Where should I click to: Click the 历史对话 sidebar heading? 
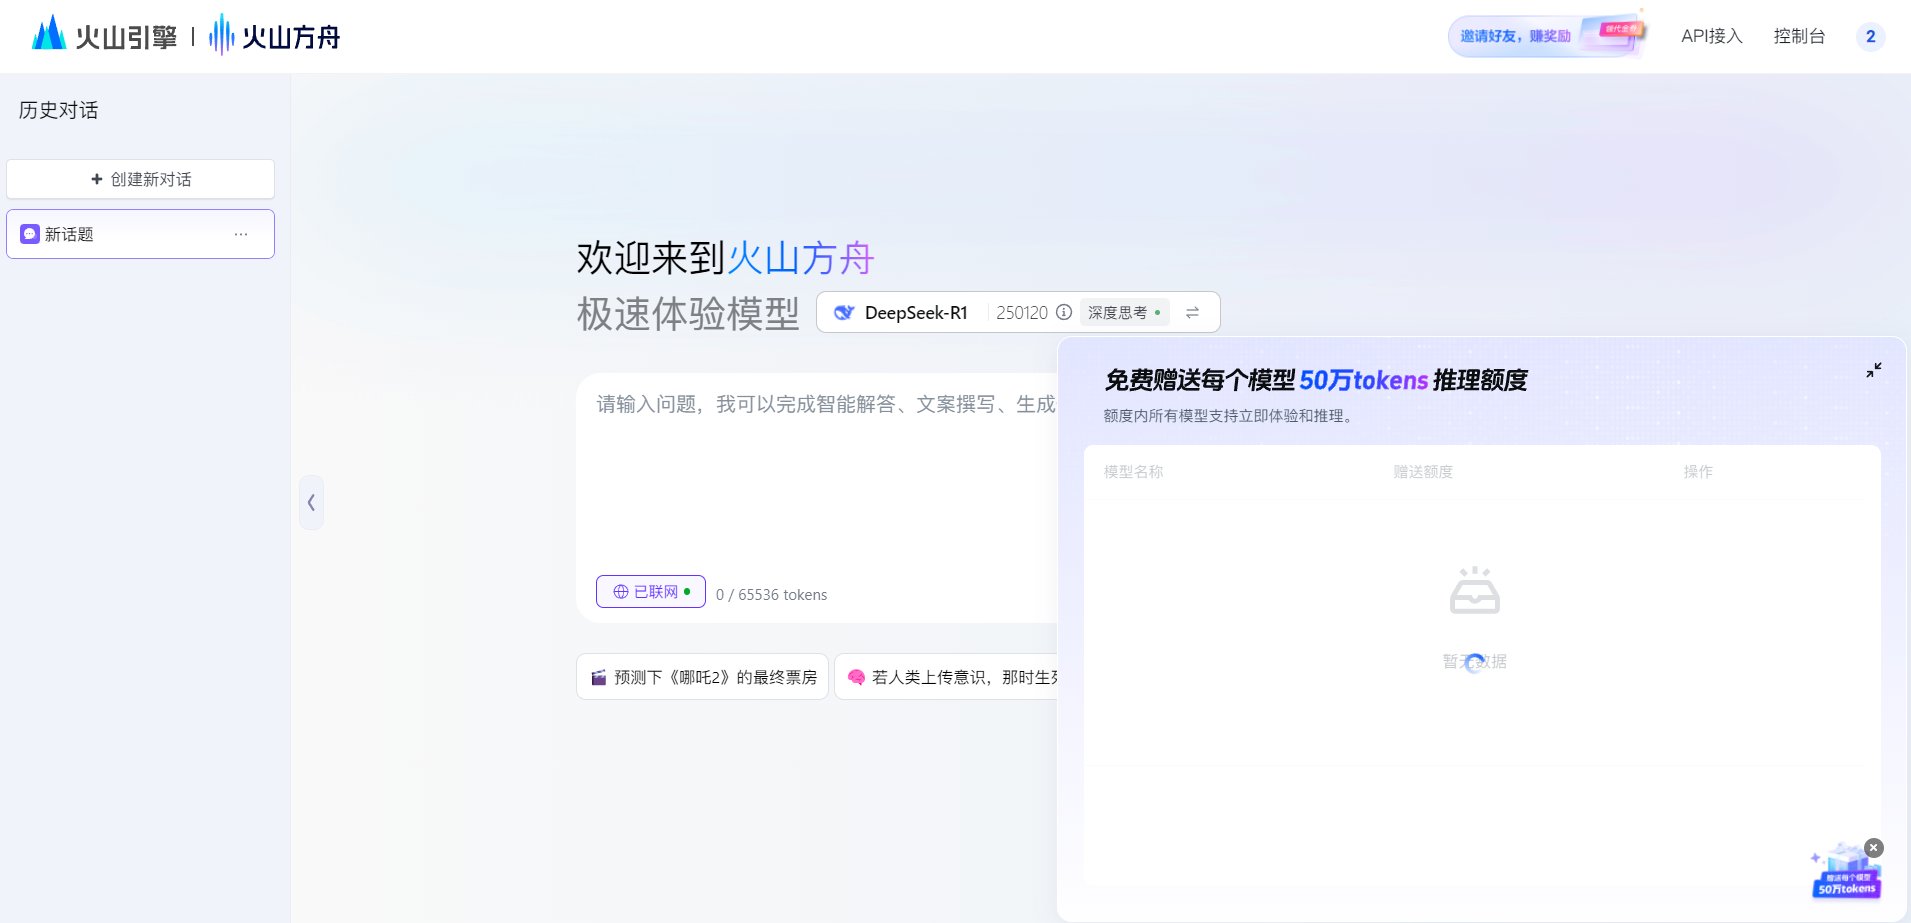[59, 110]
